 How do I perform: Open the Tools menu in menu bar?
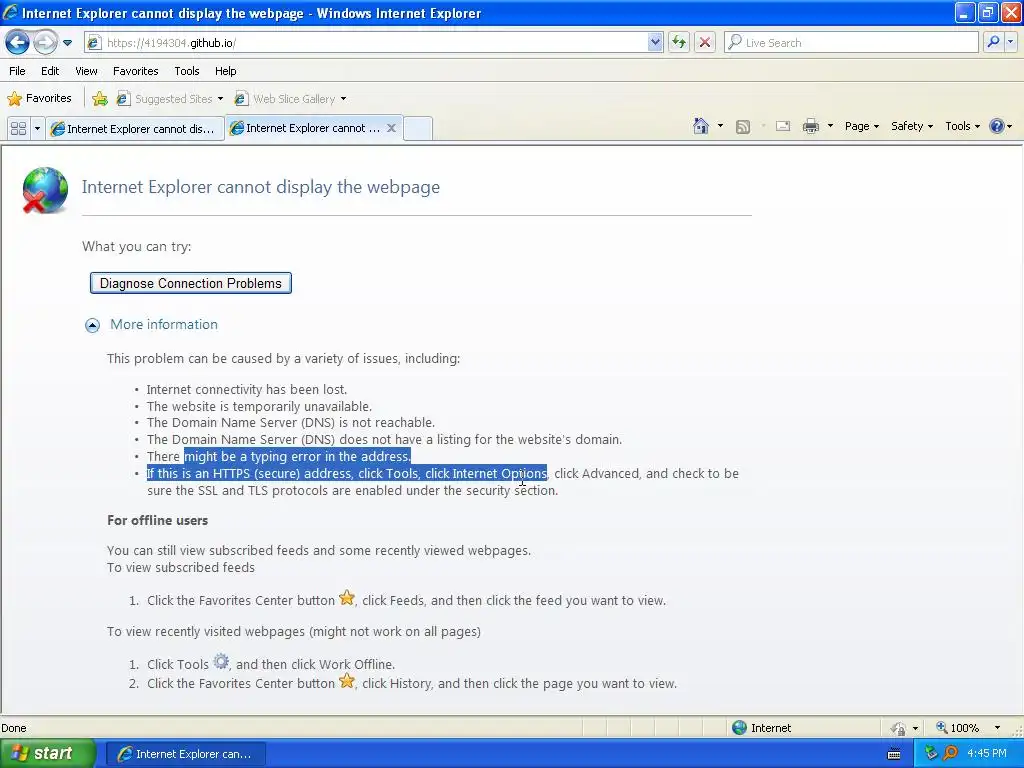187,71
